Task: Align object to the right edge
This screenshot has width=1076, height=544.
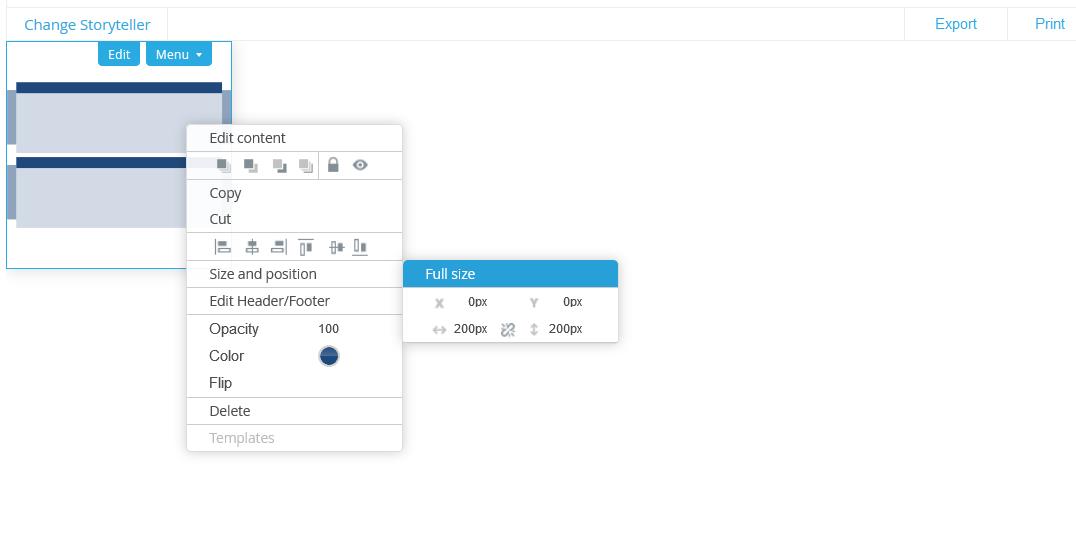Action: tap(279, 247)
